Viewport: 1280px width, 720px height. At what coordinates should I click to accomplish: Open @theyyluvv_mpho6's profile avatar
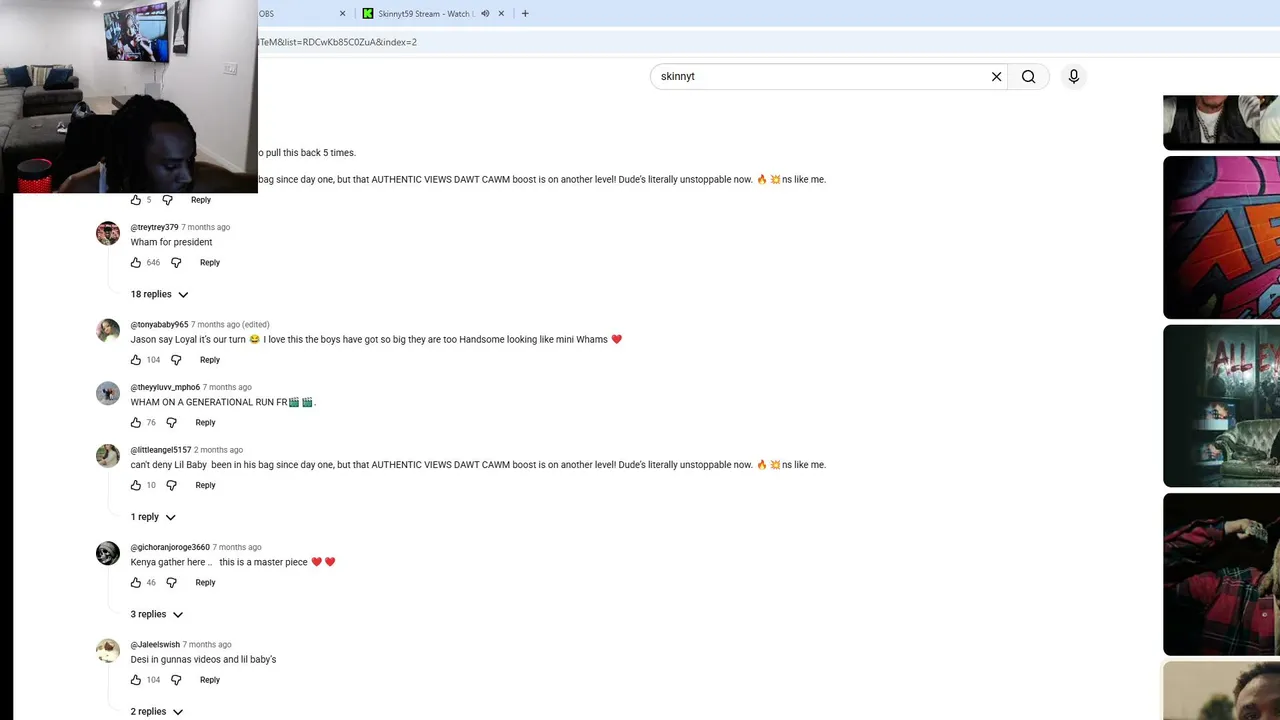108,393
